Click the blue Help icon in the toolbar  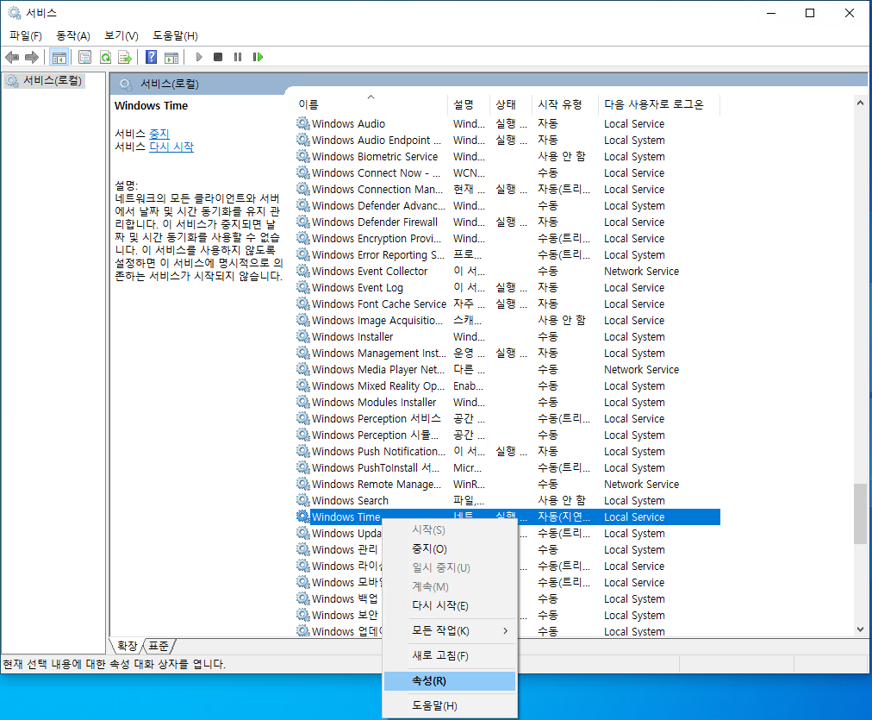click(x=151, y=58)
